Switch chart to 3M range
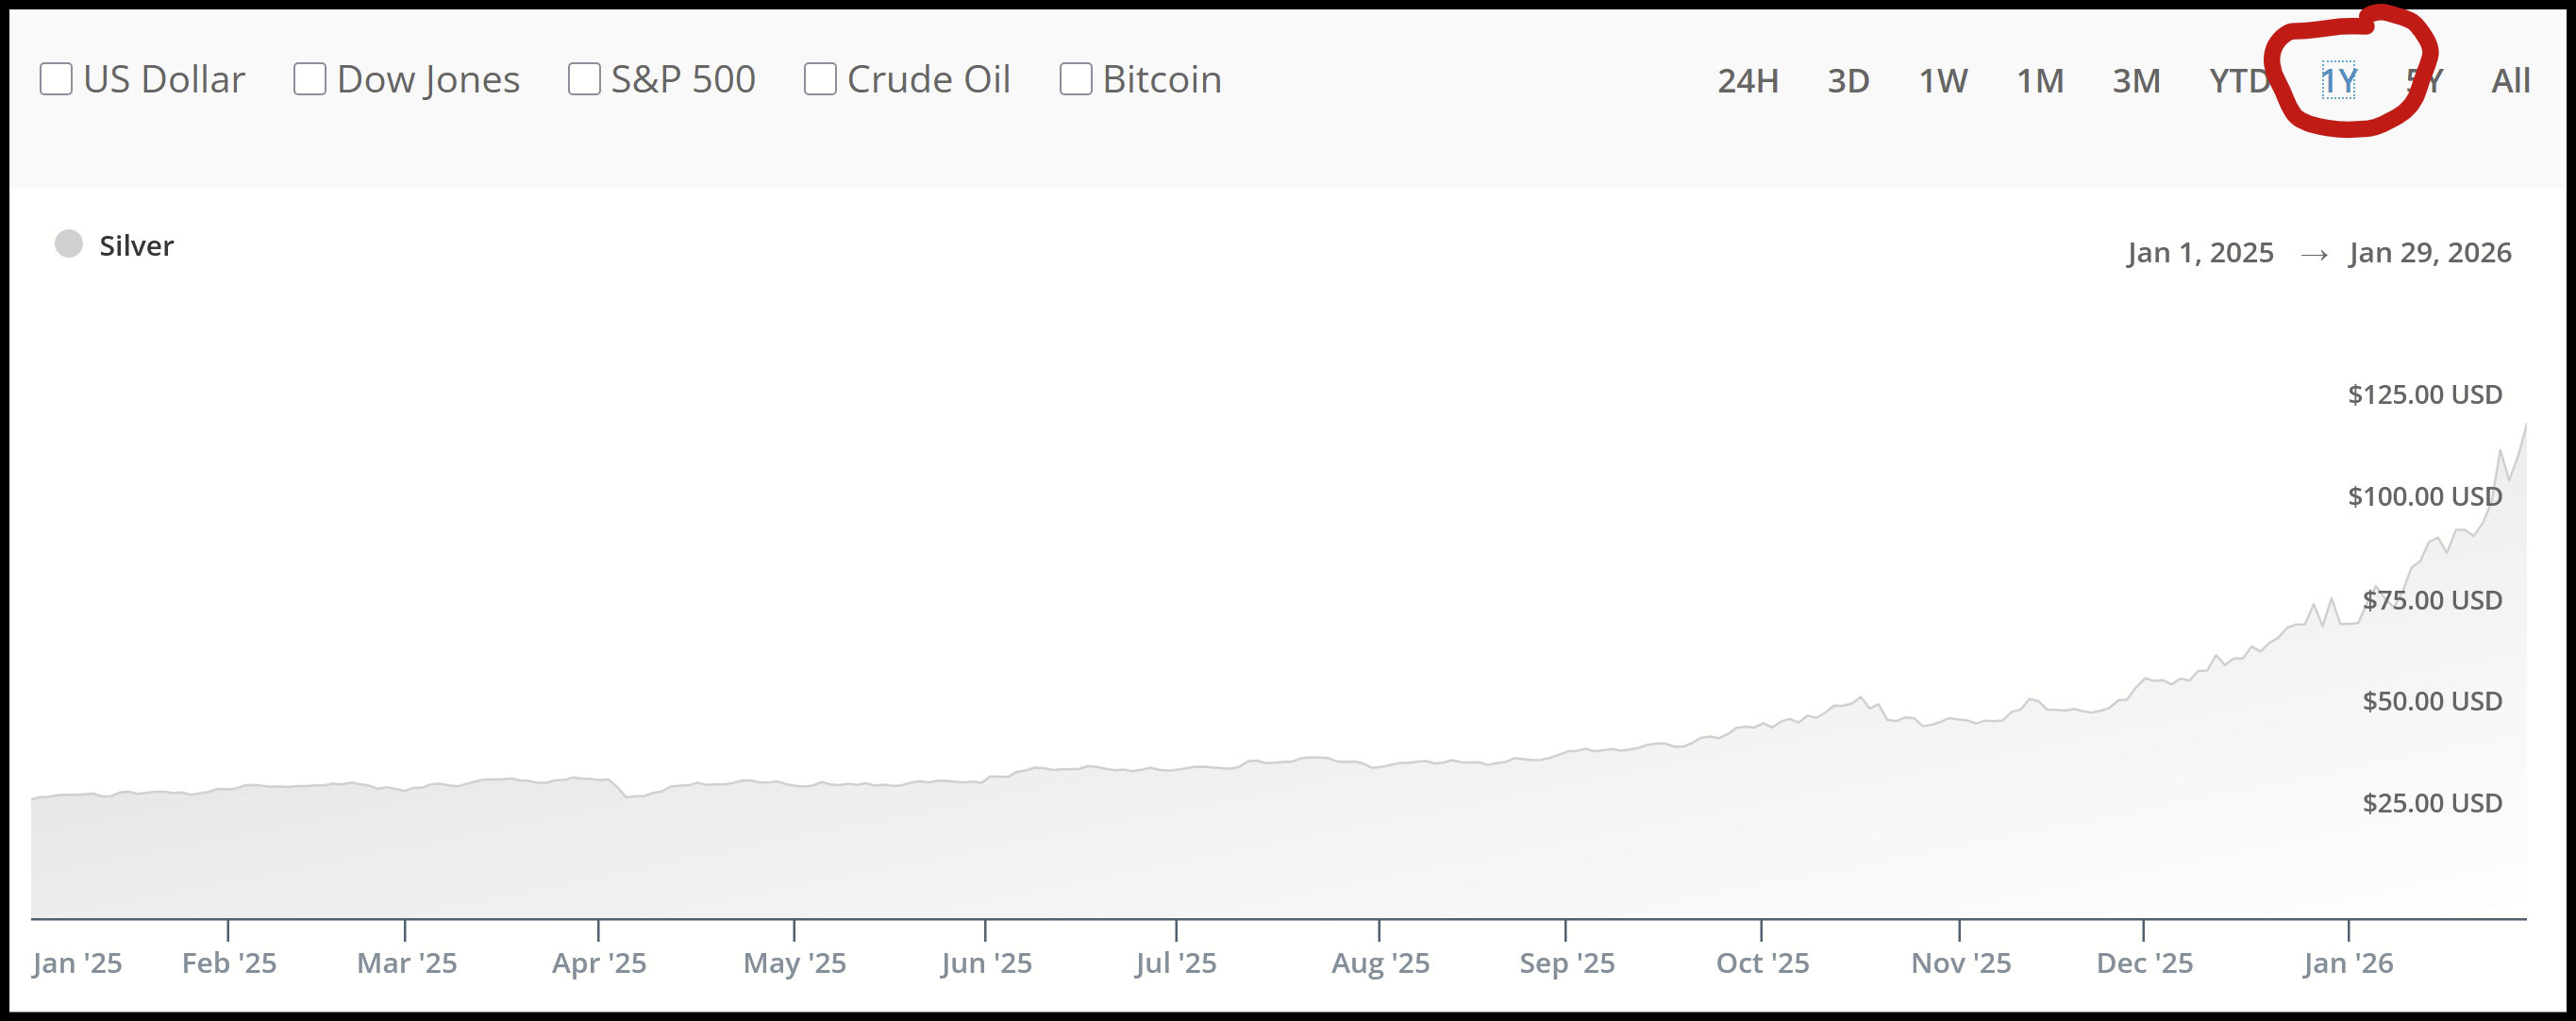This screenshot has width=2576, height=1021. [2136, 81]
